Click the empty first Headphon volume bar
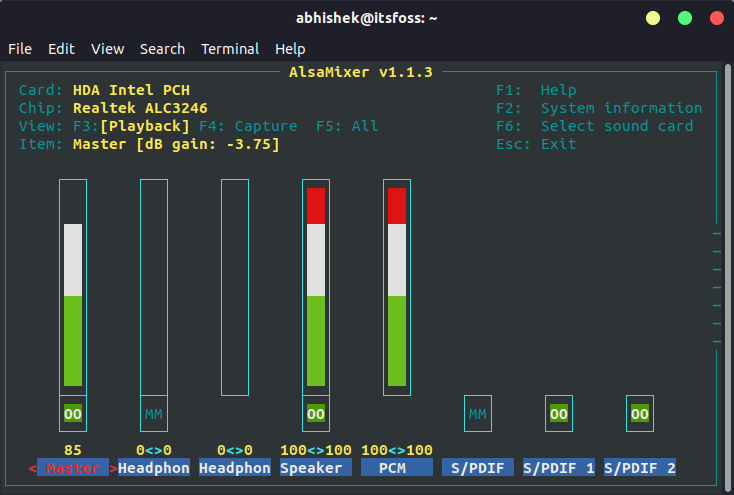Image resolution: width=734 pixels, height=495 pixels. coord(154,288)
